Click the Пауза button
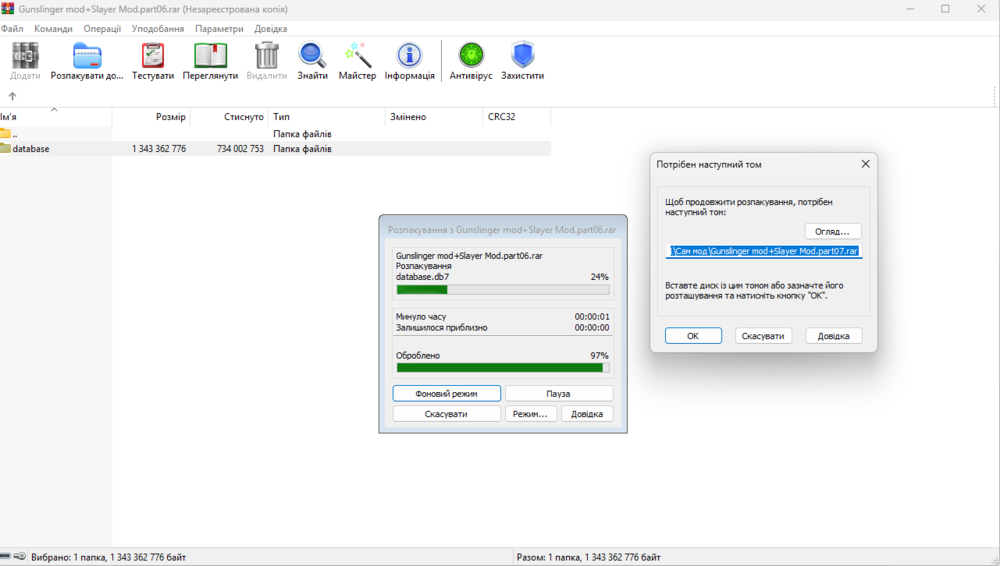This screenshot has width=1000, height=566. point(559,394)
